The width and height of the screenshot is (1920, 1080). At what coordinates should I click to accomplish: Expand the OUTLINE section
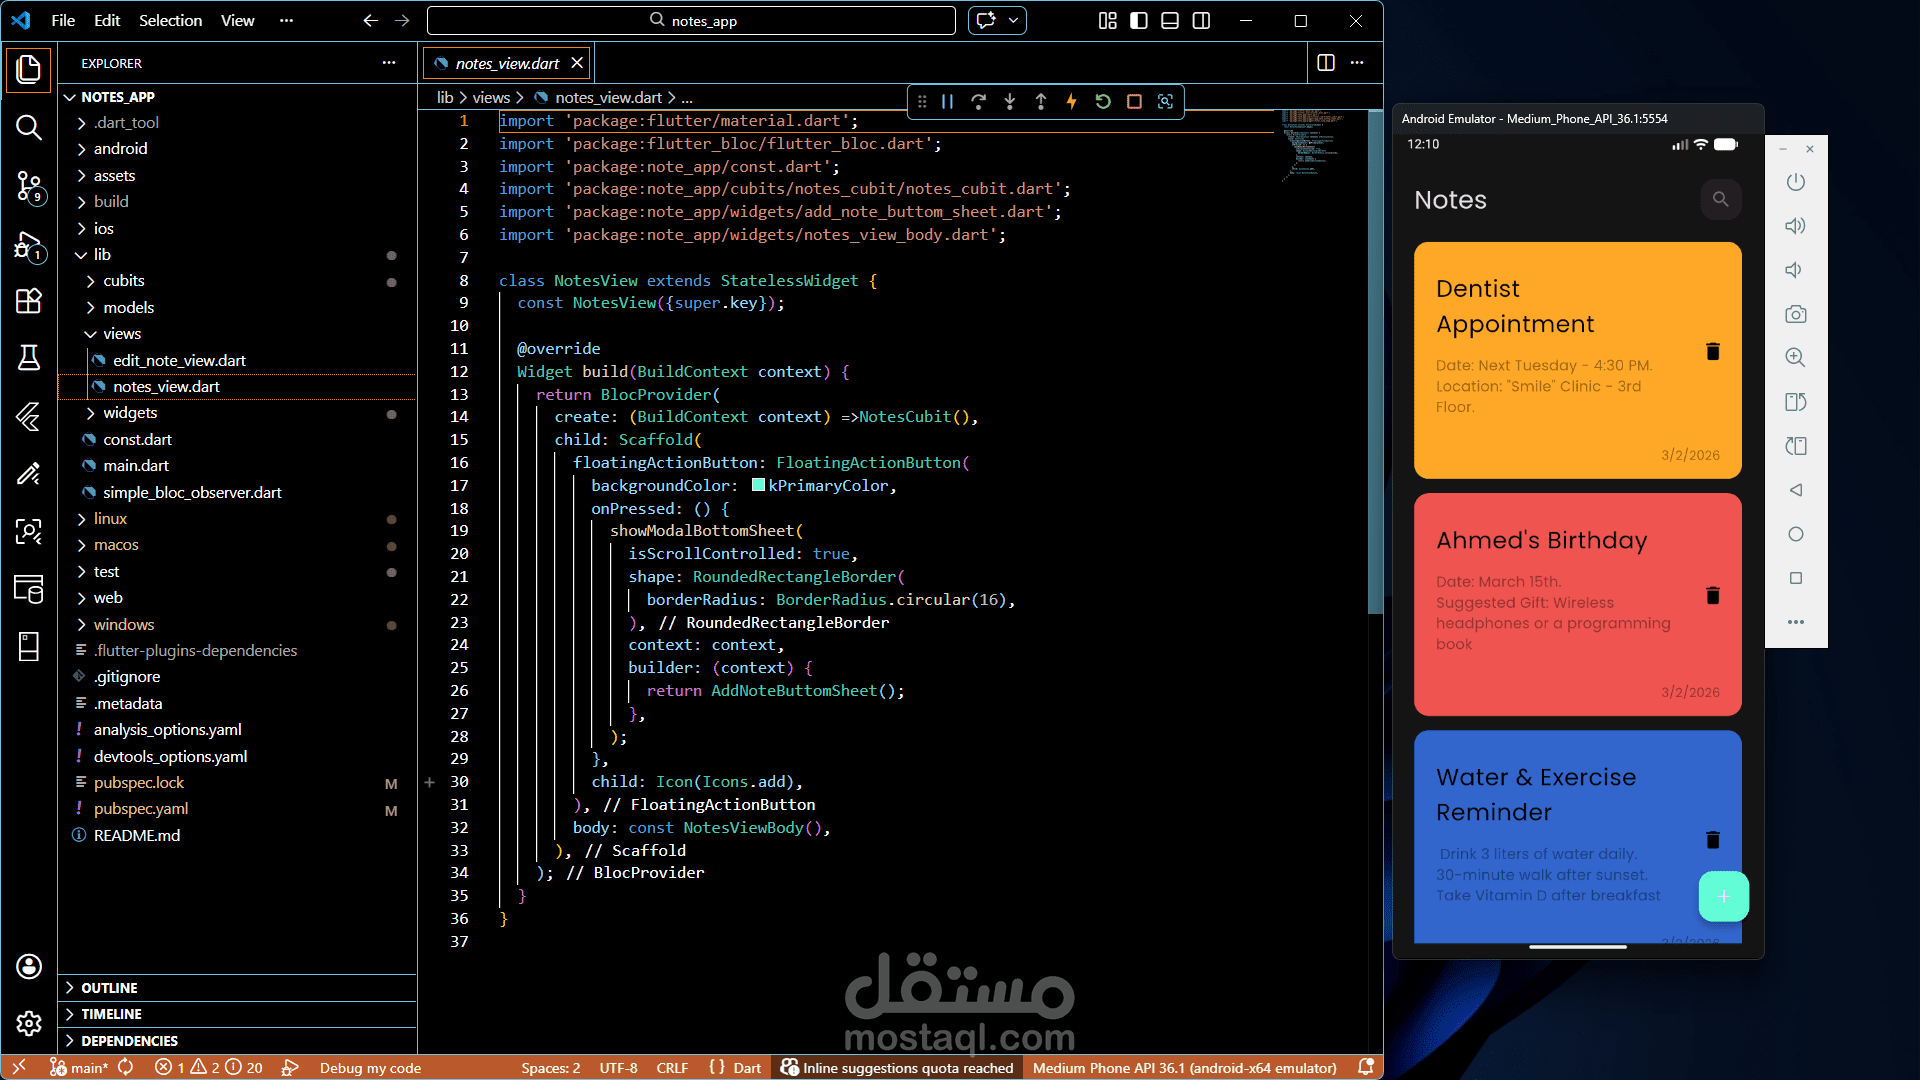coord(109,988)
